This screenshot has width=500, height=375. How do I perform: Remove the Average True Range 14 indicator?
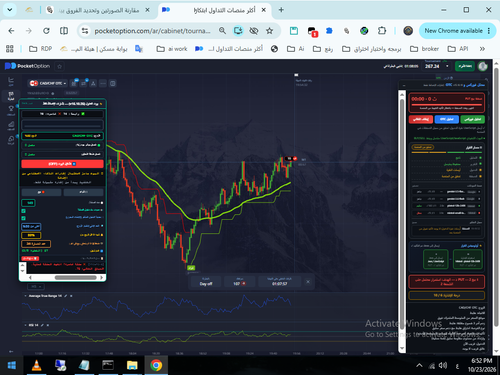[71, 296]
